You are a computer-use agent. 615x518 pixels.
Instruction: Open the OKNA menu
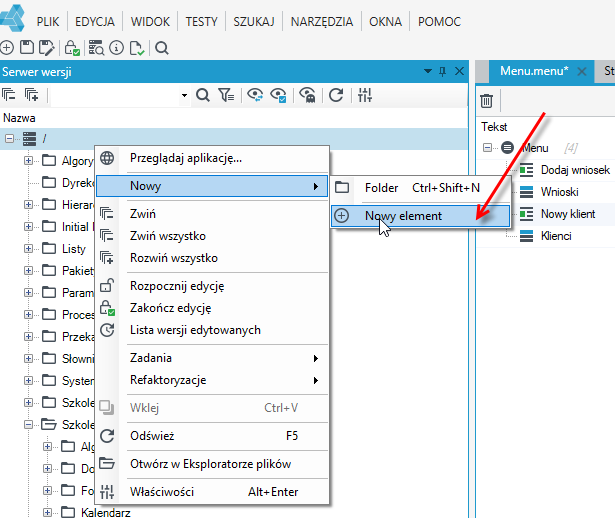(386, 22)
